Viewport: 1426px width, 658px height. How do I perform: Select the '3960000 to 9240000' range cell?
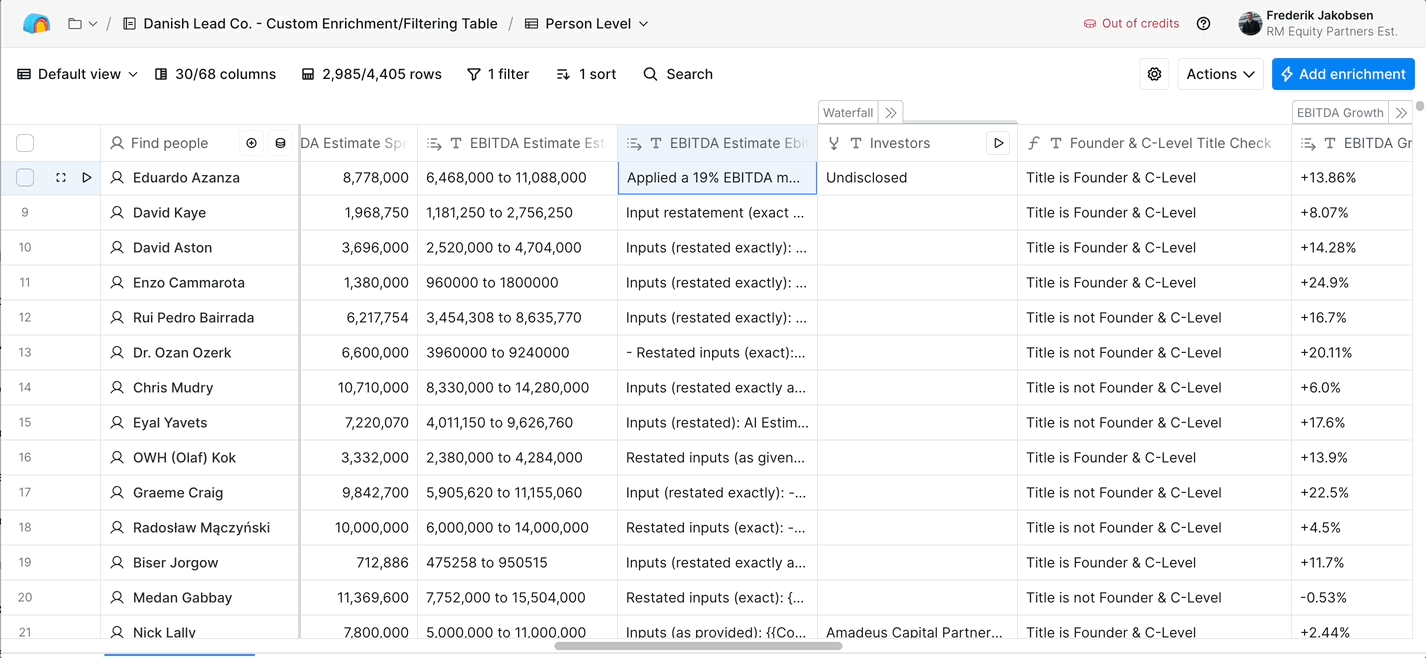(518, 352)
